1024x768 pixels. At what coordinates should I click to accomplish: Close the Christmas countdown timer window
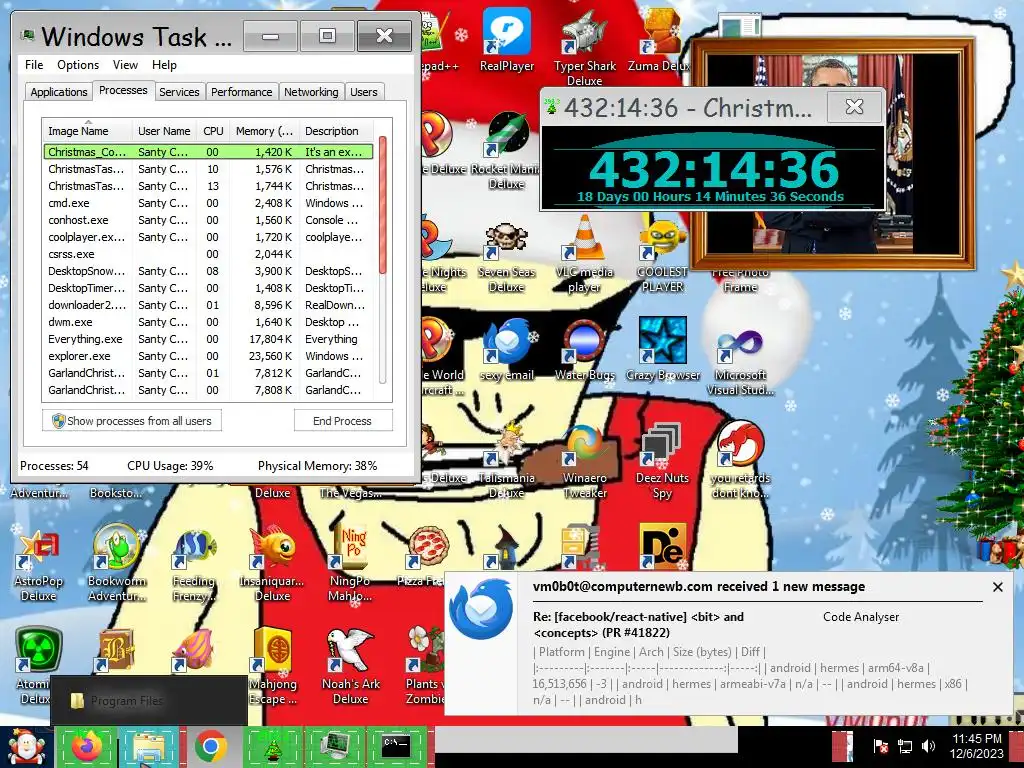(x=854, y=106)
